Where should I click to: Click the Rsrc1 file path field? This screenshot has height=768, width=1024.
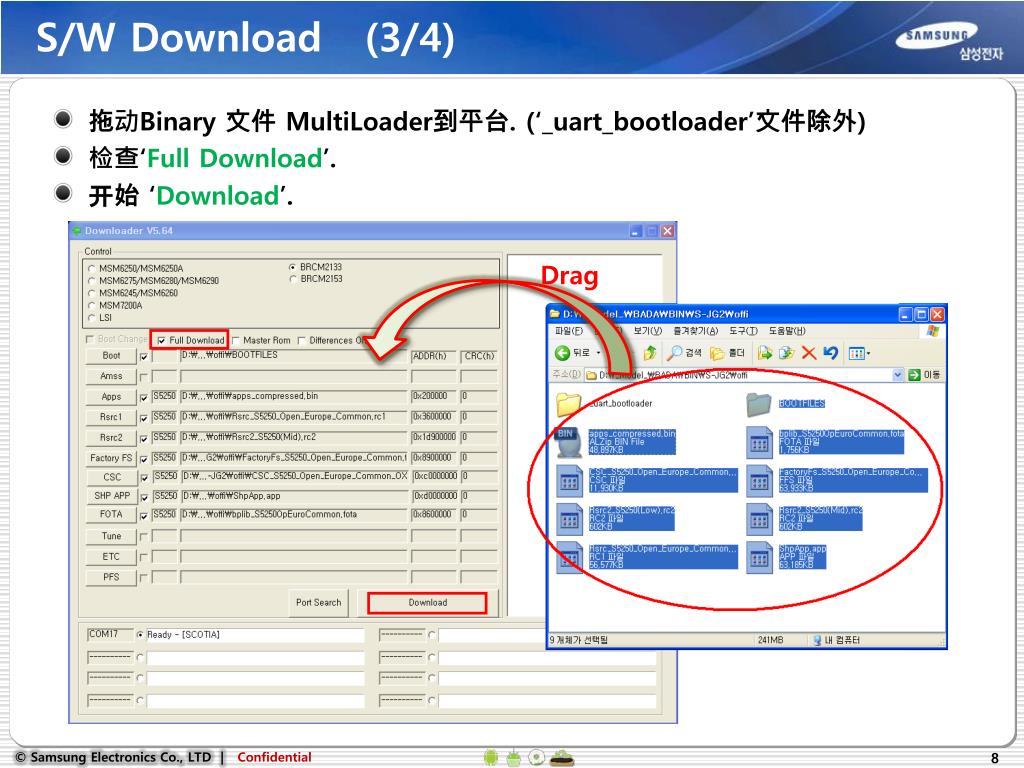pos(294,417)
